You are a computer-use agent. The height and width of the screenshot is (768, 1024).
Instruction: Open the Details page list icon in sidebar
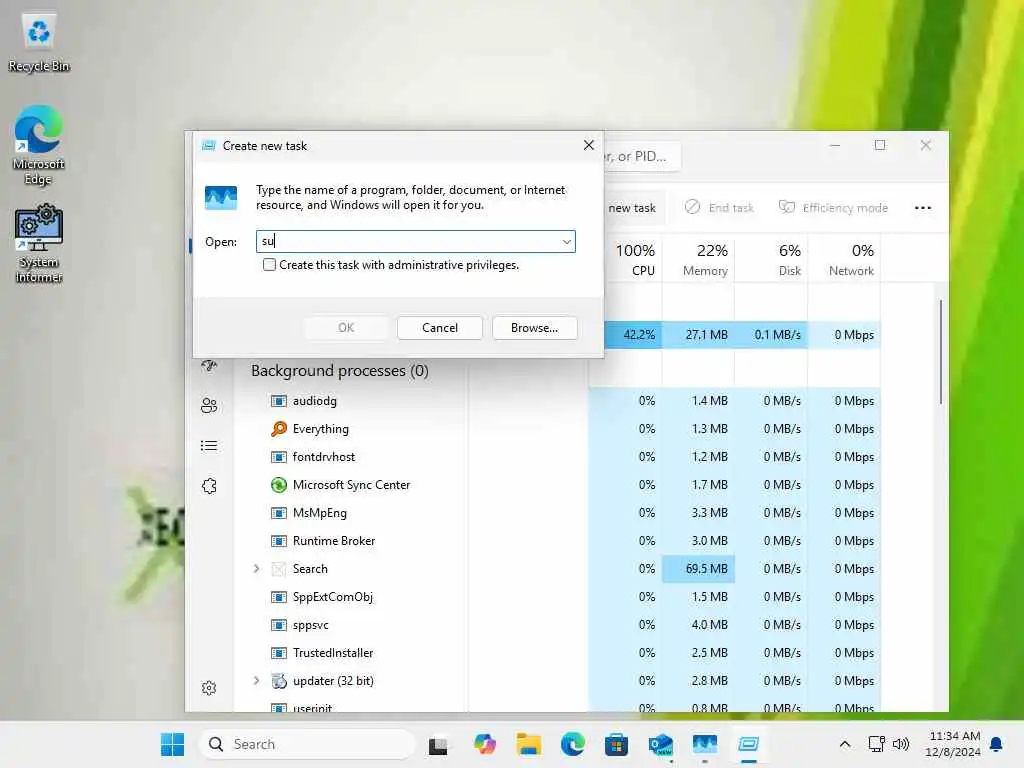click(x=209, y=446)
